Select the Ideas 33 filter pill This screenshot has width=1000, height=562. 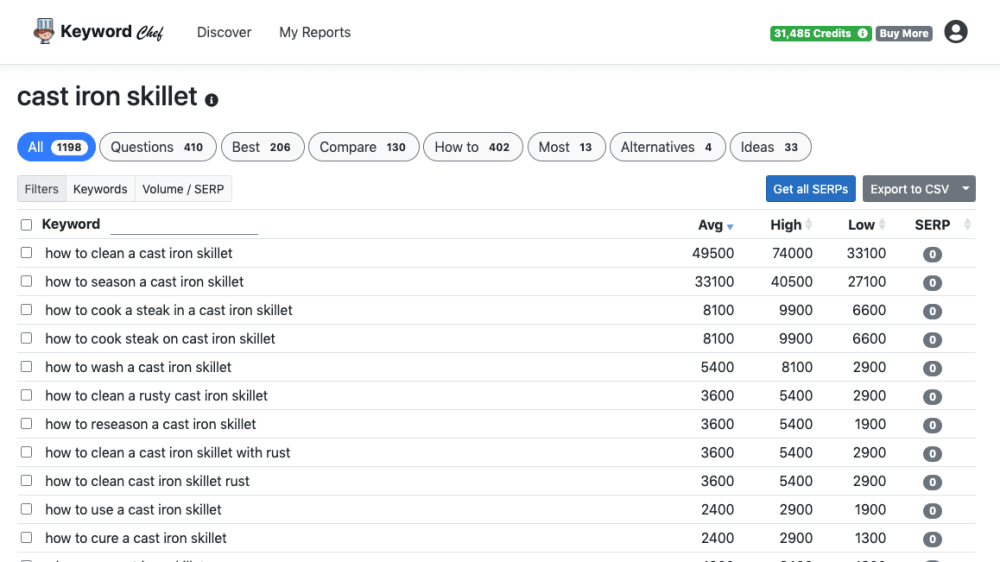coord(770,147)
